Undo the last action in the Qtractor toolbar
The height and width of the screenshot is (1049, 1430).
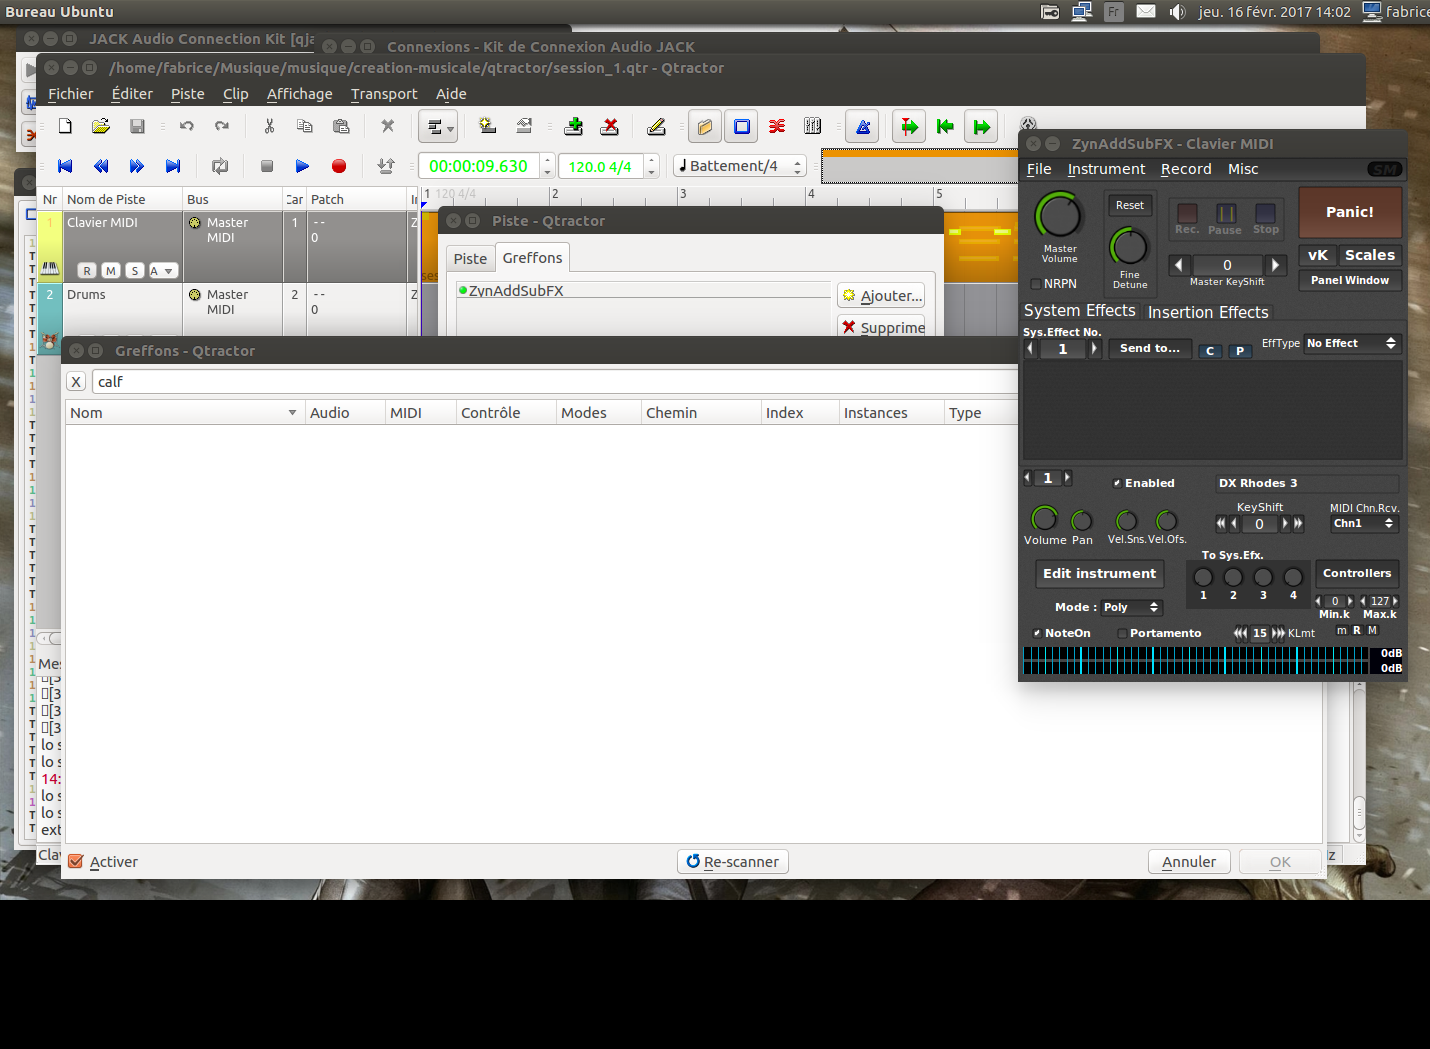coord(186,126)
